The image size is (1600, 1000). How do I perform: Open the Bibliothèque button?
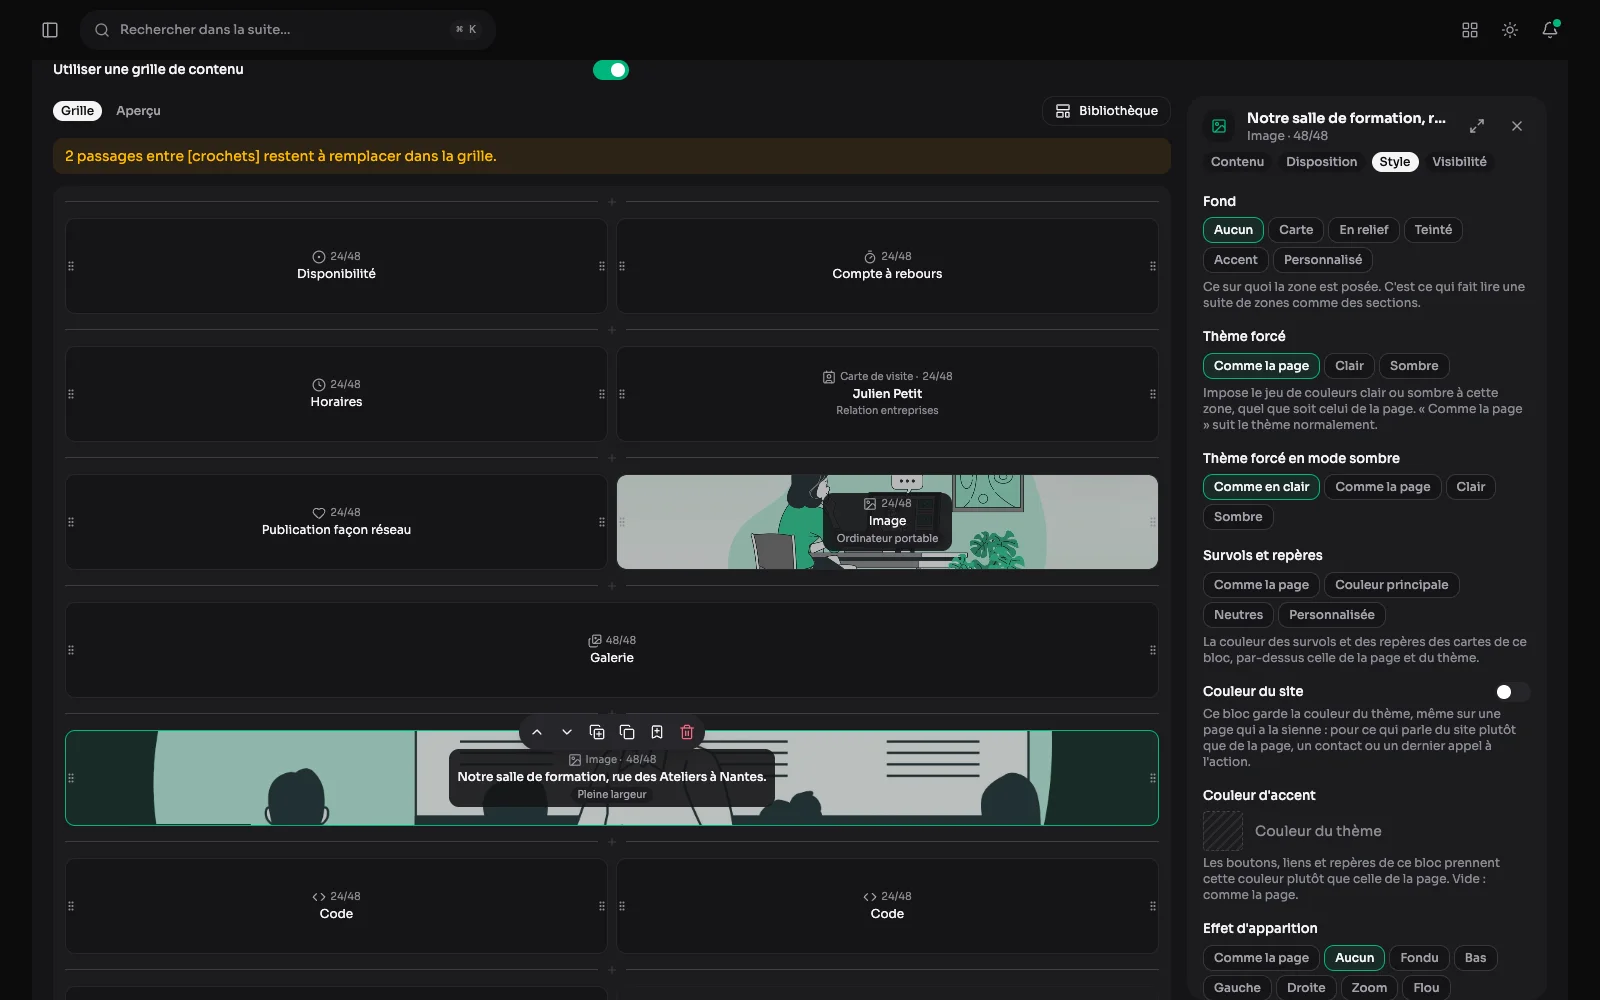click(1106, 111)
